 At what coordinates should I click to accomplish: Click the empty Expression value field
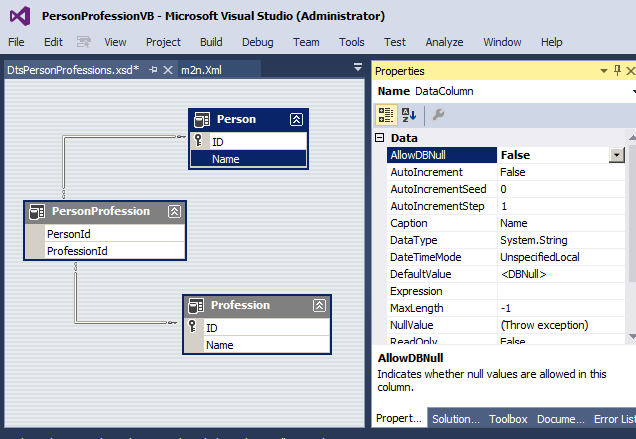coord(561,291)
